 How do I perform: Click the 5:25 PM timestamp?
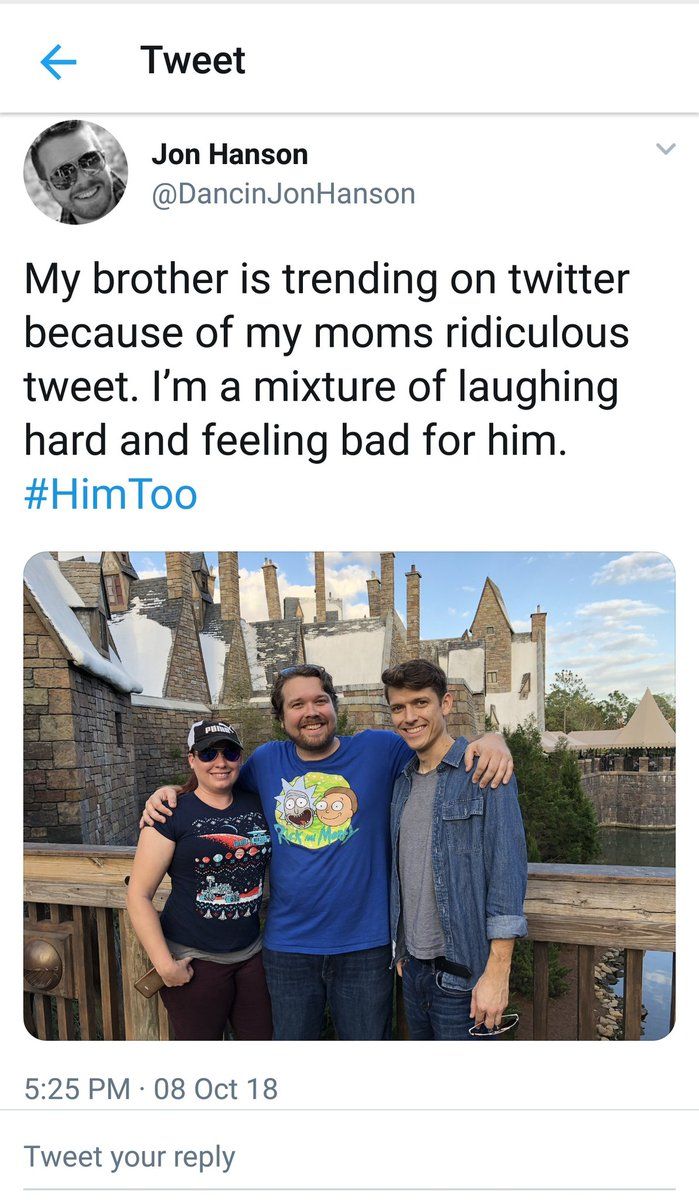77,1088
